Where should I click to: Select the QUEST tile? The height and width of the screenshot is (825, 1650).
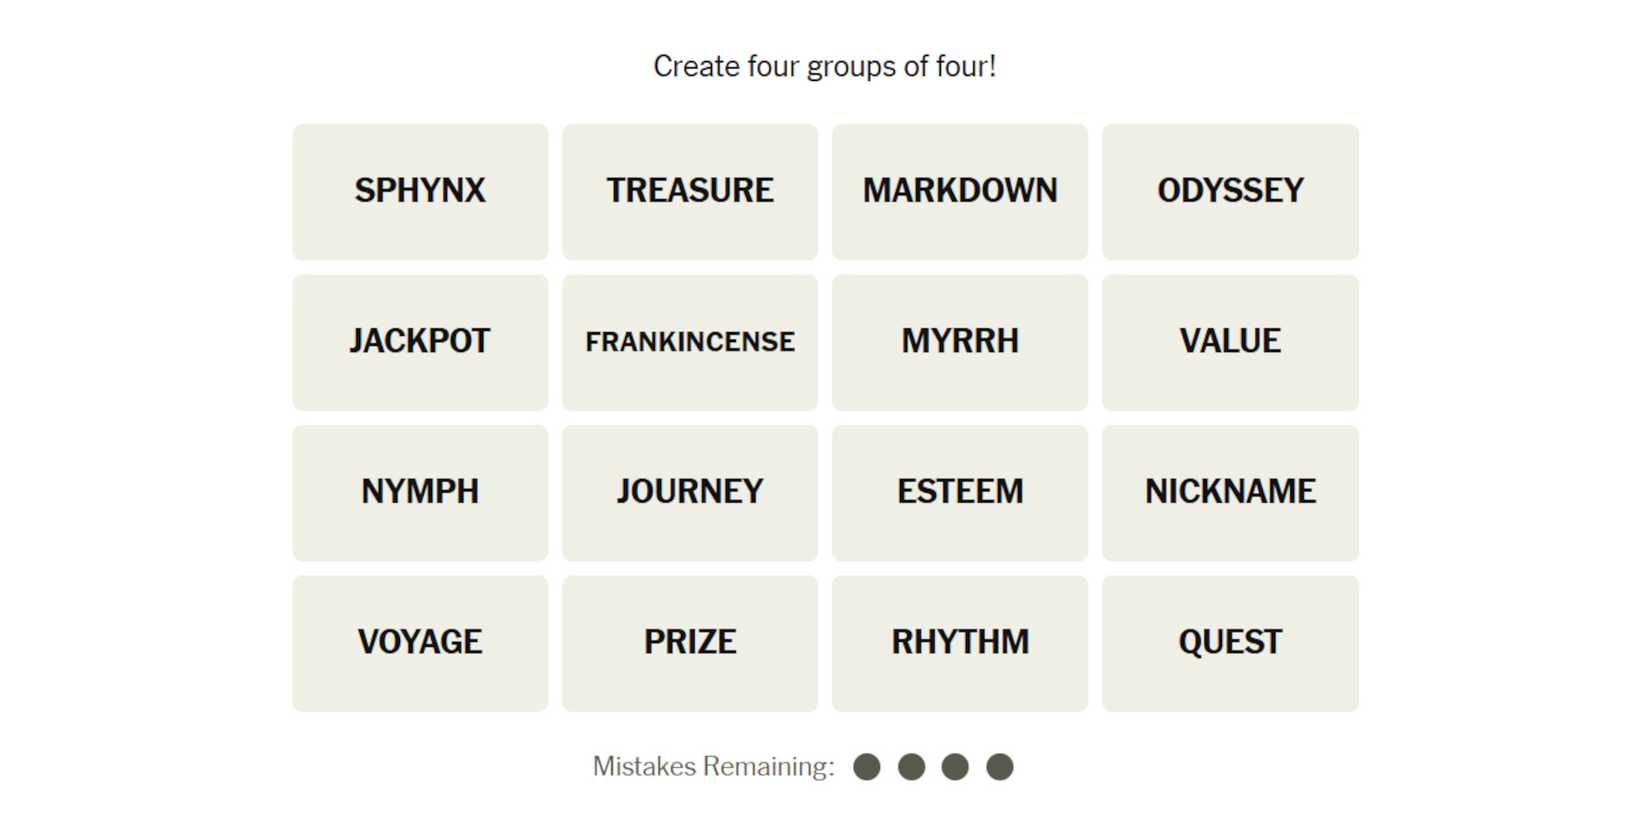pos(1230,643)
